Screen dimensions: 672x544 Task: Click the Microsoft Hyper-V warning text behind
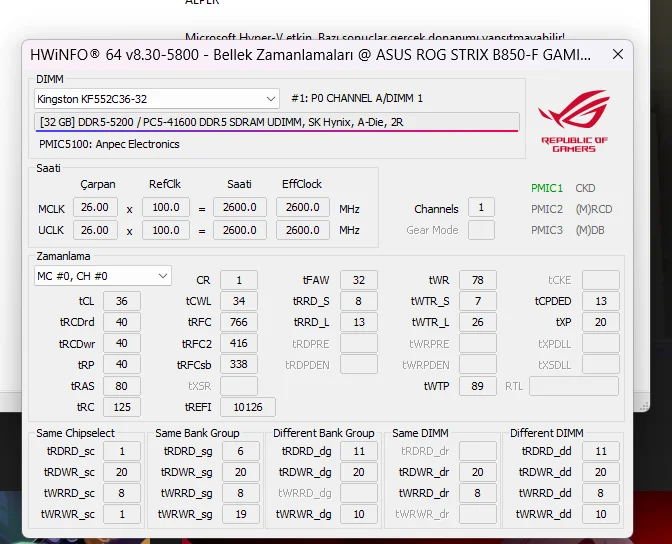375,37
